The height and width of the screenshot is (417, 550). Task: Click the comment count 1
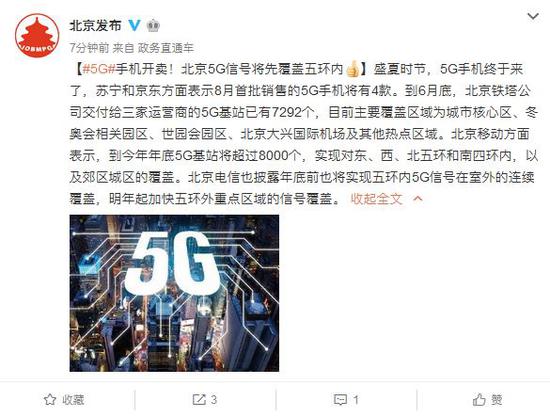(356, 399)
